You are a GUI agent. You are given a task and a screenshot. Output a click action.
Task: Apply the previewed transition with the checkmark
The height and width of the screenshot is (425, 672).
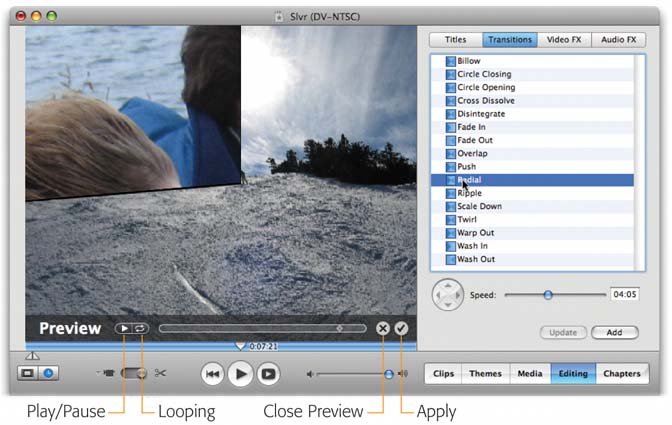click(402, 328)
